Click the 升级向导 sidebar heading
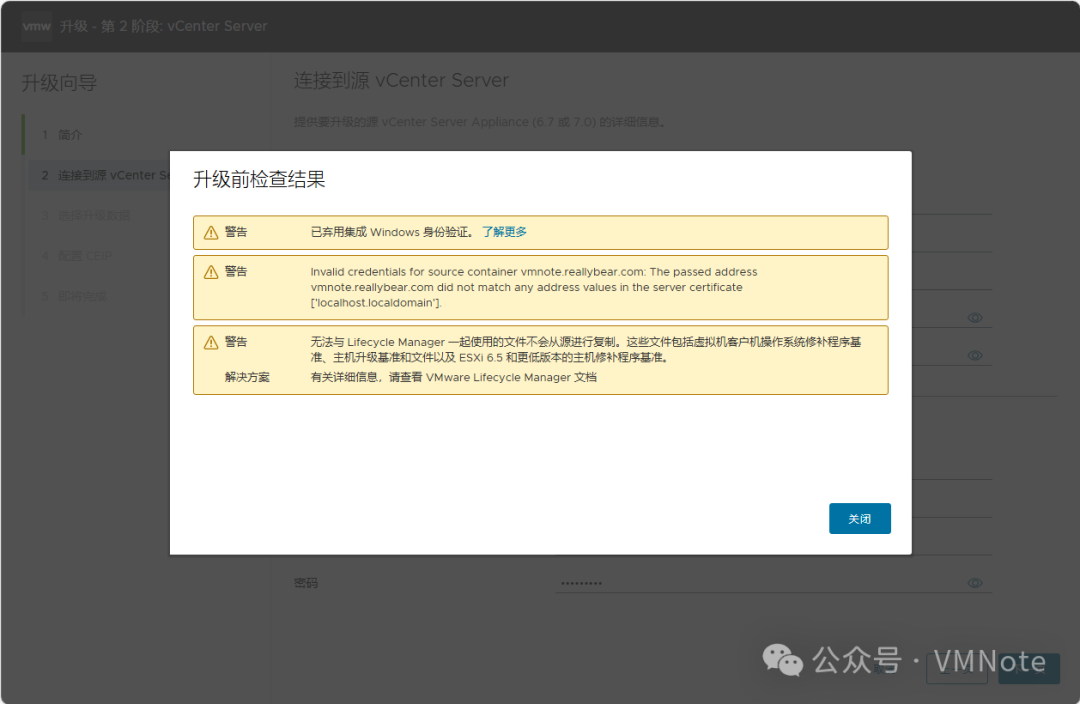The height and width of the screenshot is (704, 1080). click(x=59, y=83)
